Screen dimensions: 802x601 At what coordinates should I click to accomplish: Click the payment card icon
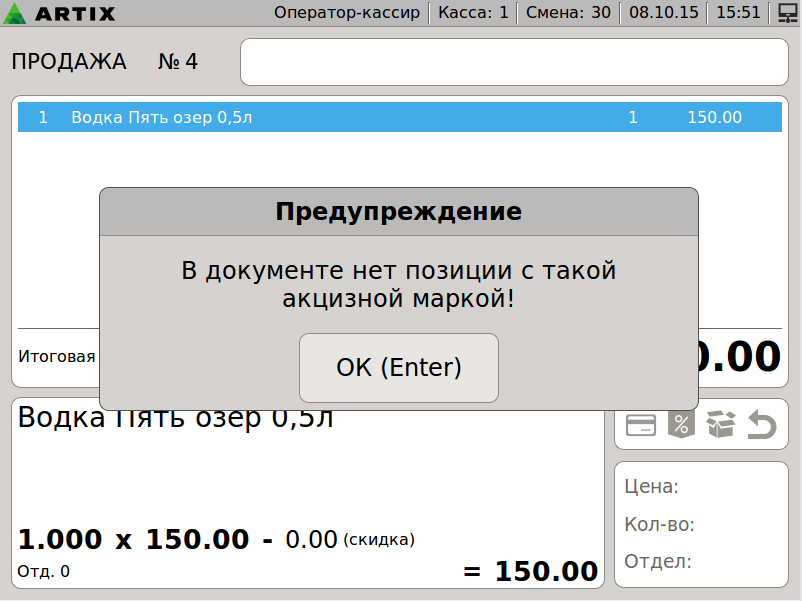(640, 425)
